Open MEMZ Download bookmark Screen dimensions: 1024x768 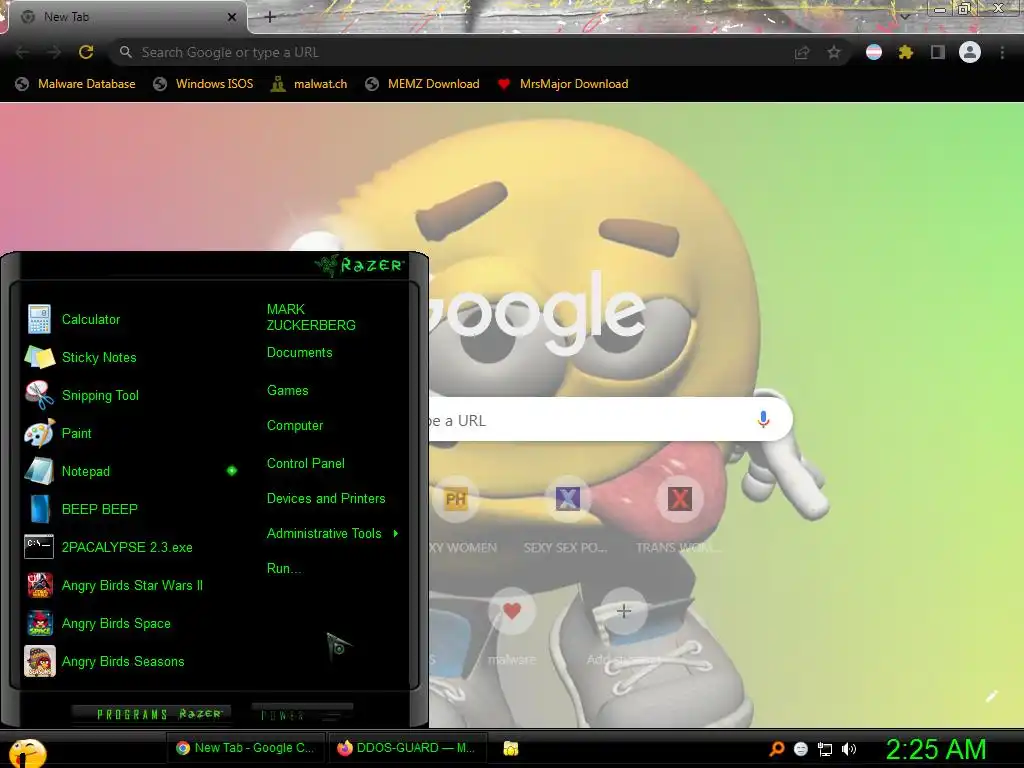tap(423, 84)
